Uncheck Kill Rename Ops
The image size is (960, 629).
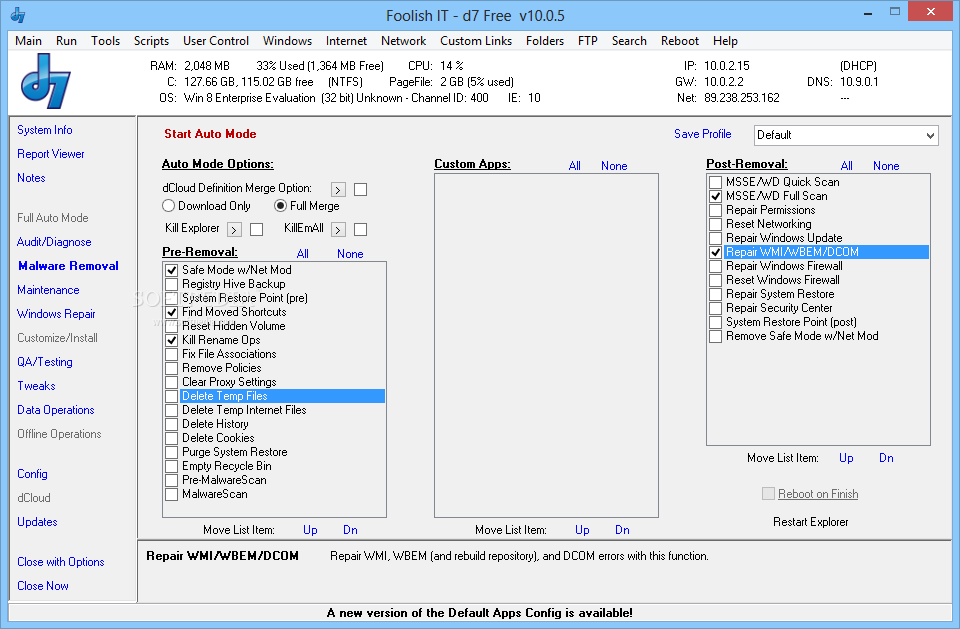tap(171, 340)
